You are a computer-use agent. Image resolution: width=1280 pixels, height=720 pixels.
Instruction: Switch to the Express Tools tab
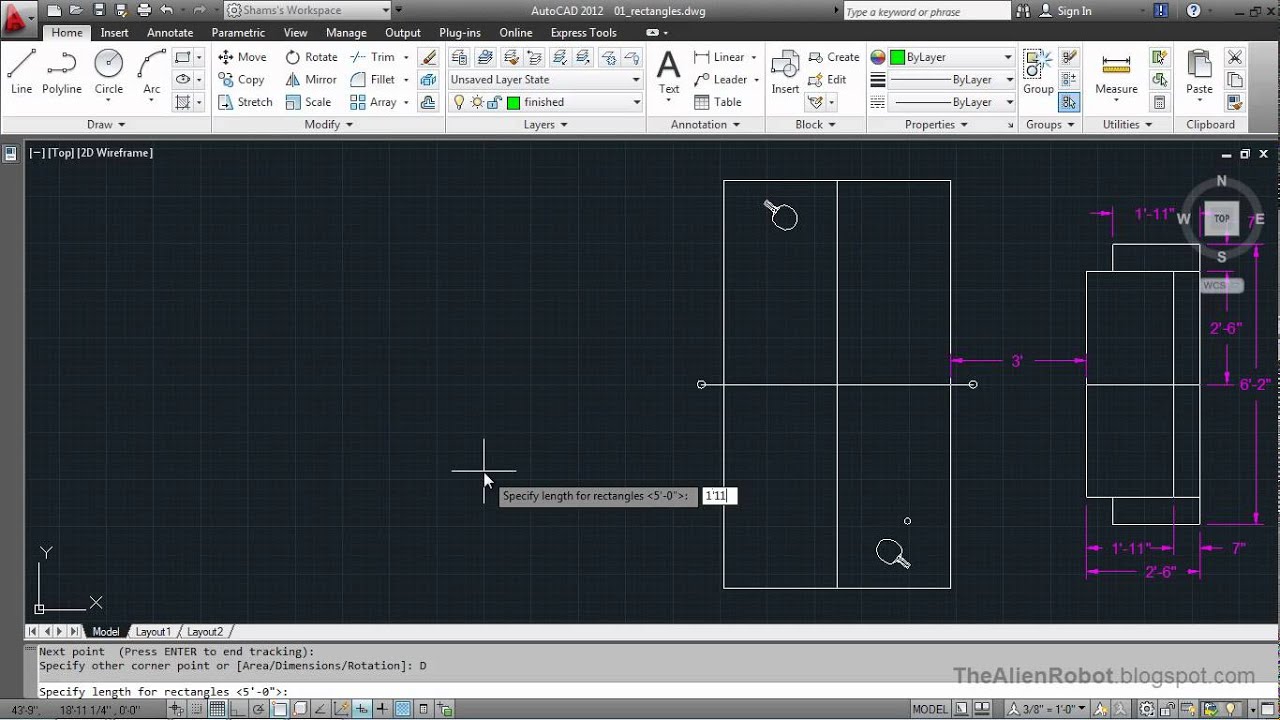pyautogui.click(x=583, y=33)
